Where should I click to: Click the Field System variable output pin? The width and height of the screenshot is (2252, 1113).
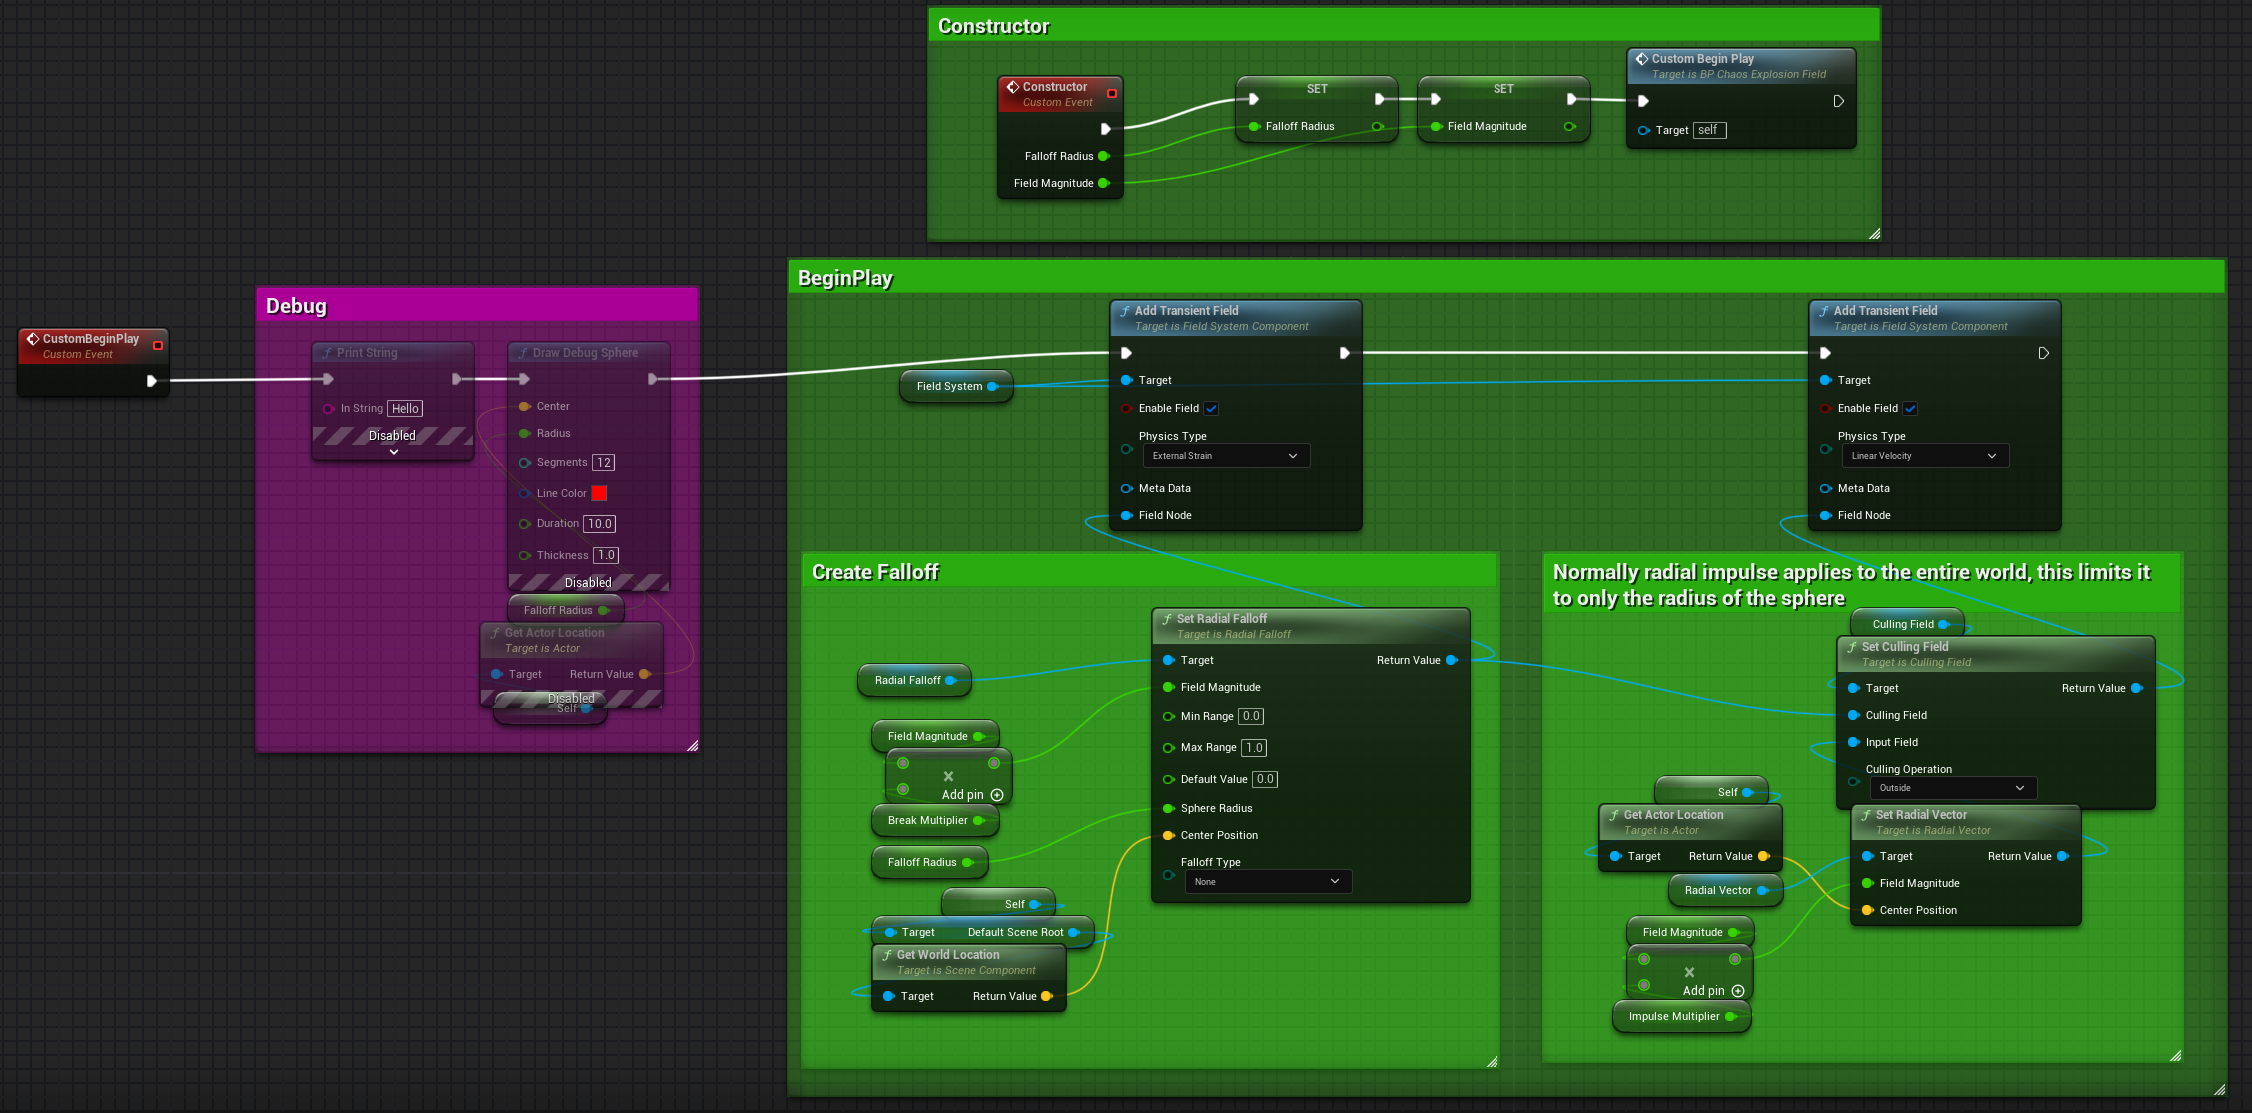pyautogui.click(x=993, y=386)
